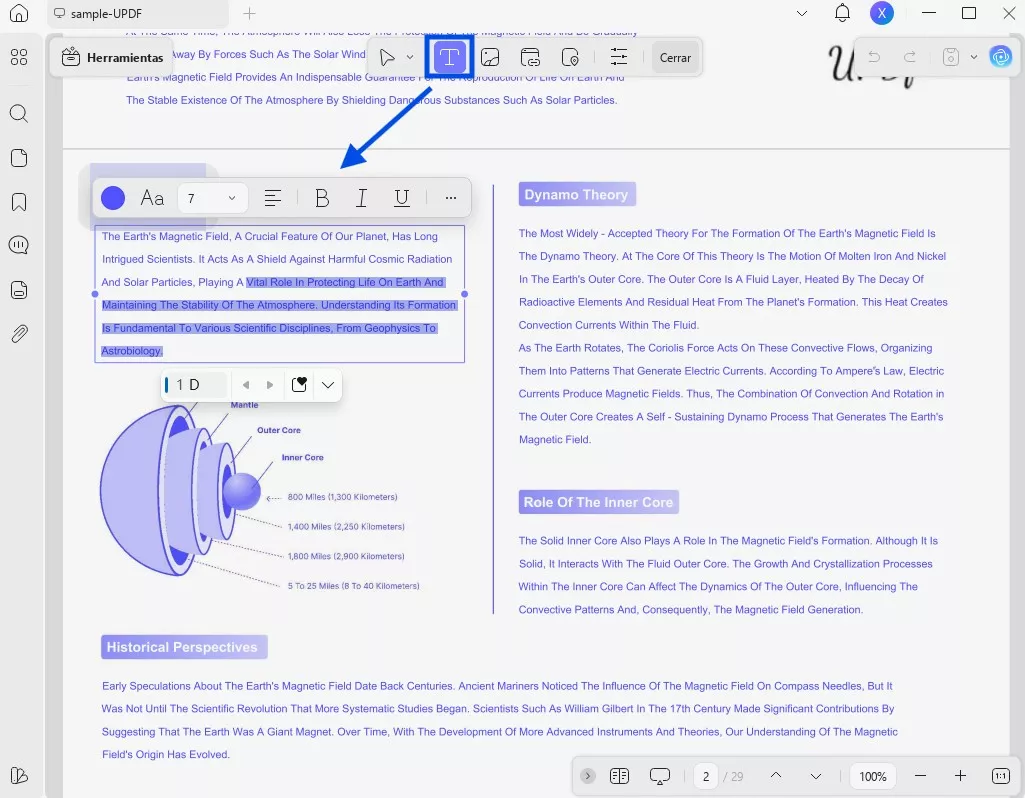This screenshot has height=798, width=1025.
Task: Open more text options ellipsis
Action: pyautogui.click(x=450, y=198)
